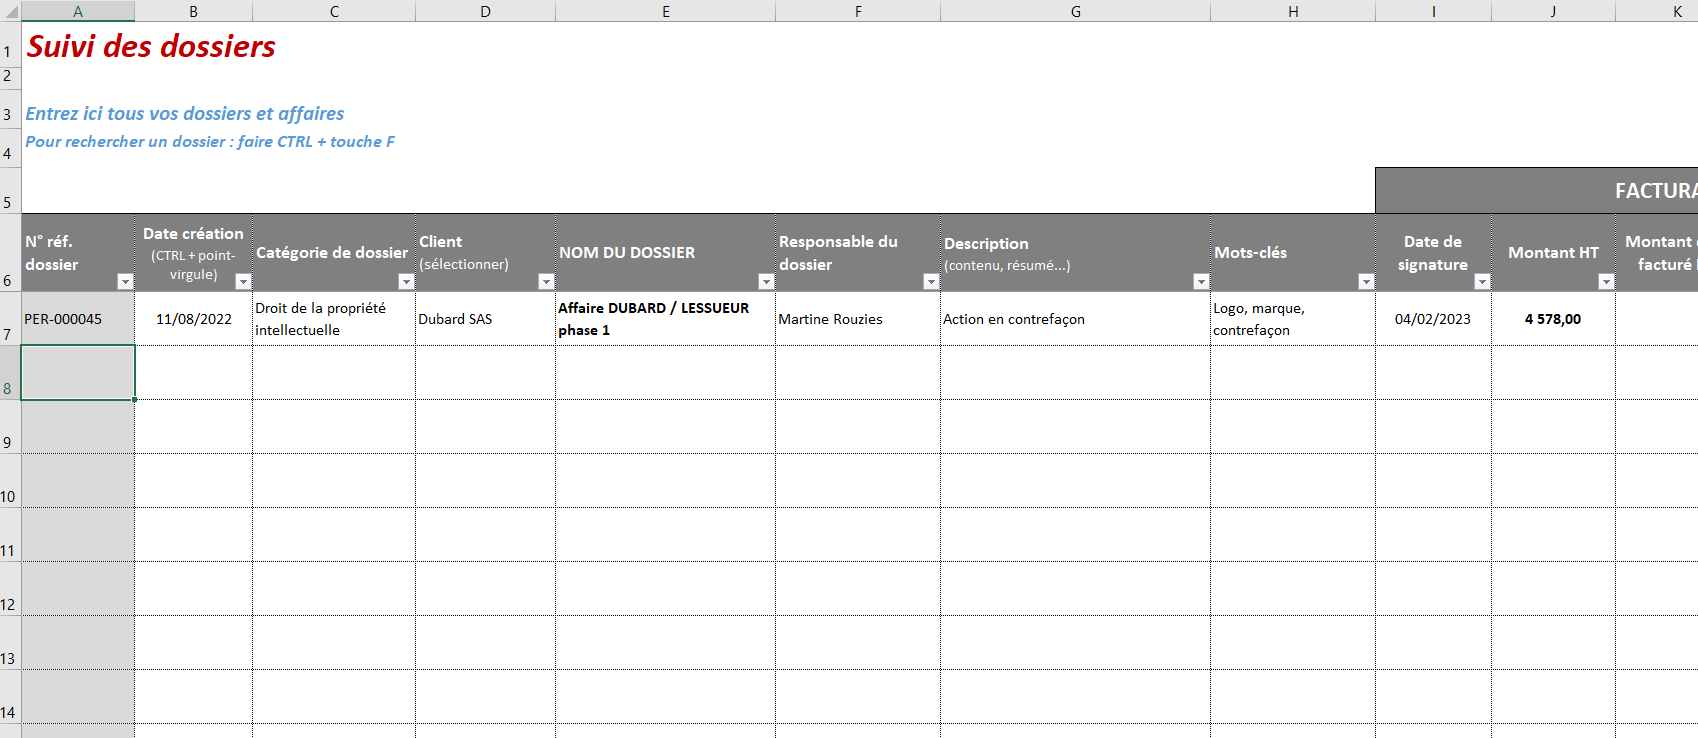Open the N° réf. dossier filter dropdown
1698x738 pixels.
tap(125, 282)
